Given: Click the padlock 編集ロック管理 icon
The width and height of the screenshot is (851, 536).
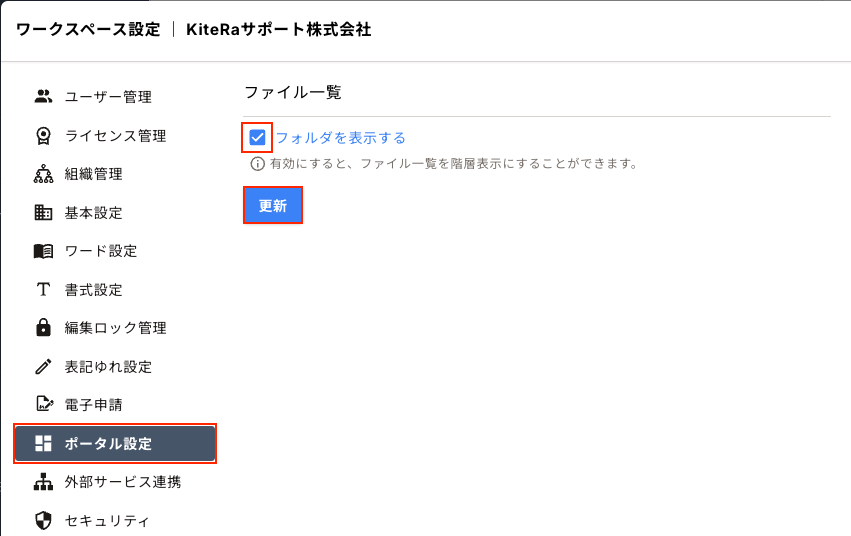Looking at the screenshot, I should (x=43, y=328).
